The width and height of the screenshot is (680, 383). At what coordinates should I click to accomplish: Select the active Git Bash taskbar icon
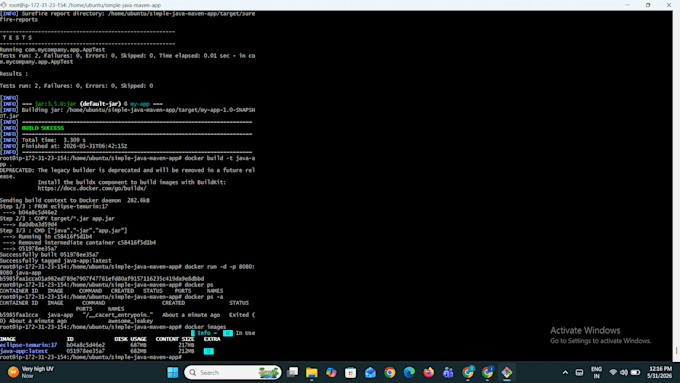[507, 372]
